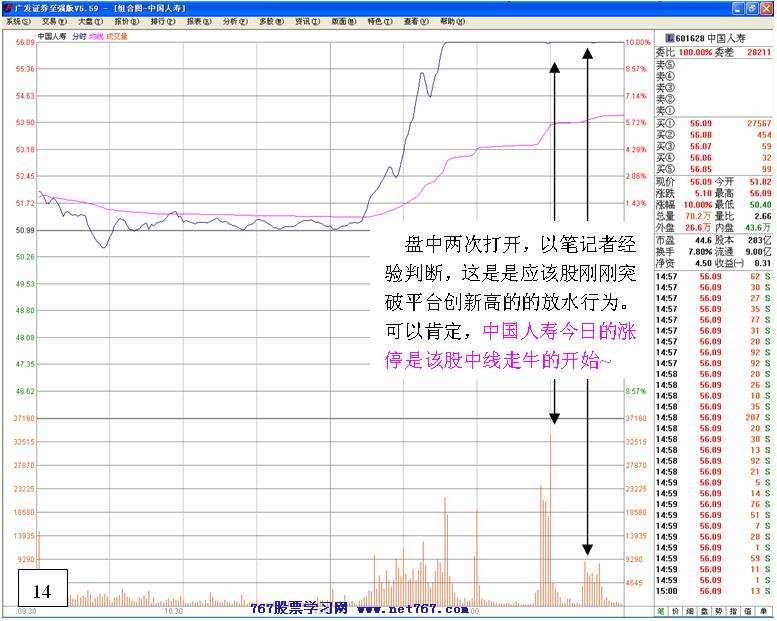Click the 7.14% label on right axis

636,96
